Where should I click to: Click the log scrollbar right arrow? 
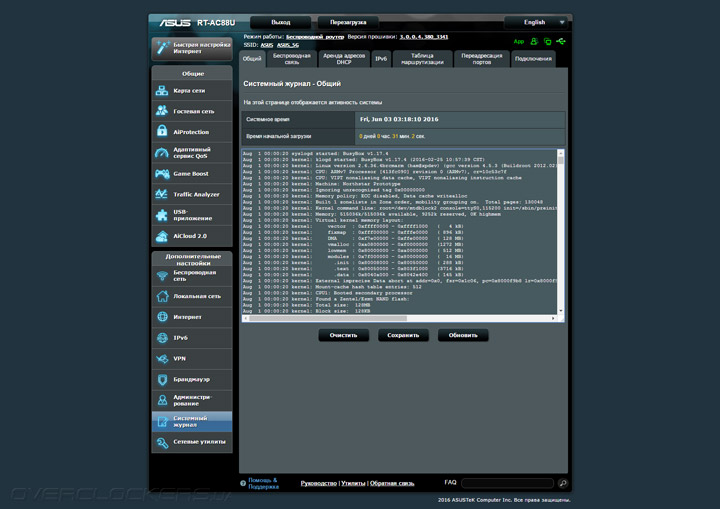553,318
